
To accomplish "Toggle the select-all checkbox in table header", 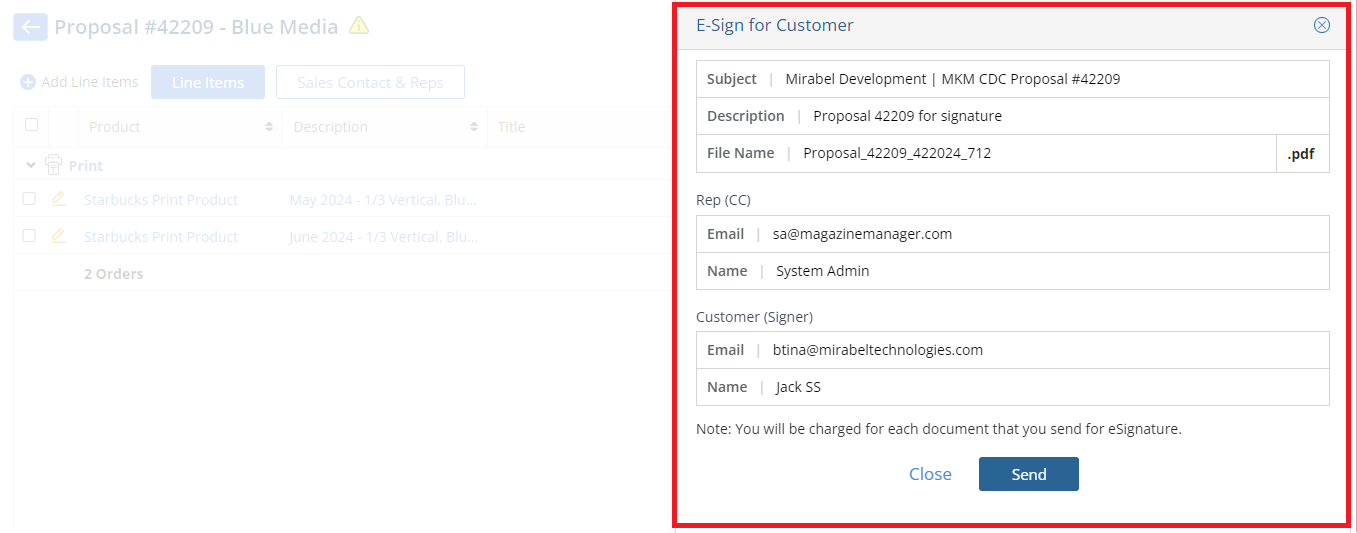I will (x=31, y=125).
